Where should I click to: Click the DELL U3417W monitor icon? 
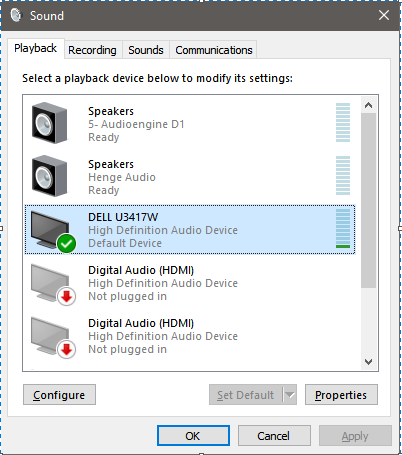point(53,231)
